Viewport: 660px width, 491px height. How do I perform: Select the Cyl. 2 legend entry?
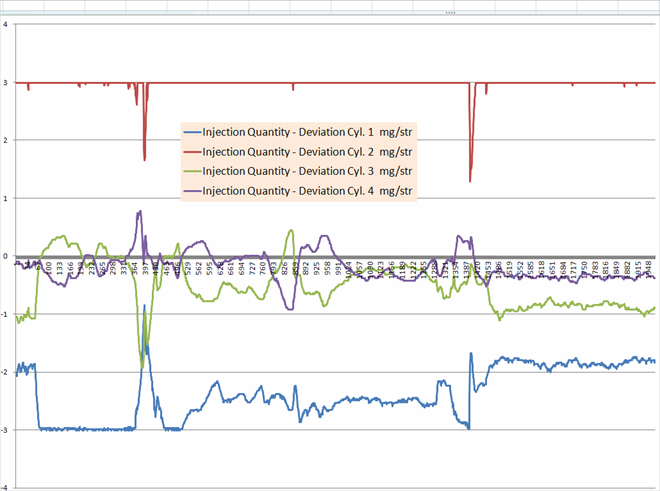(x=298, y=152)
